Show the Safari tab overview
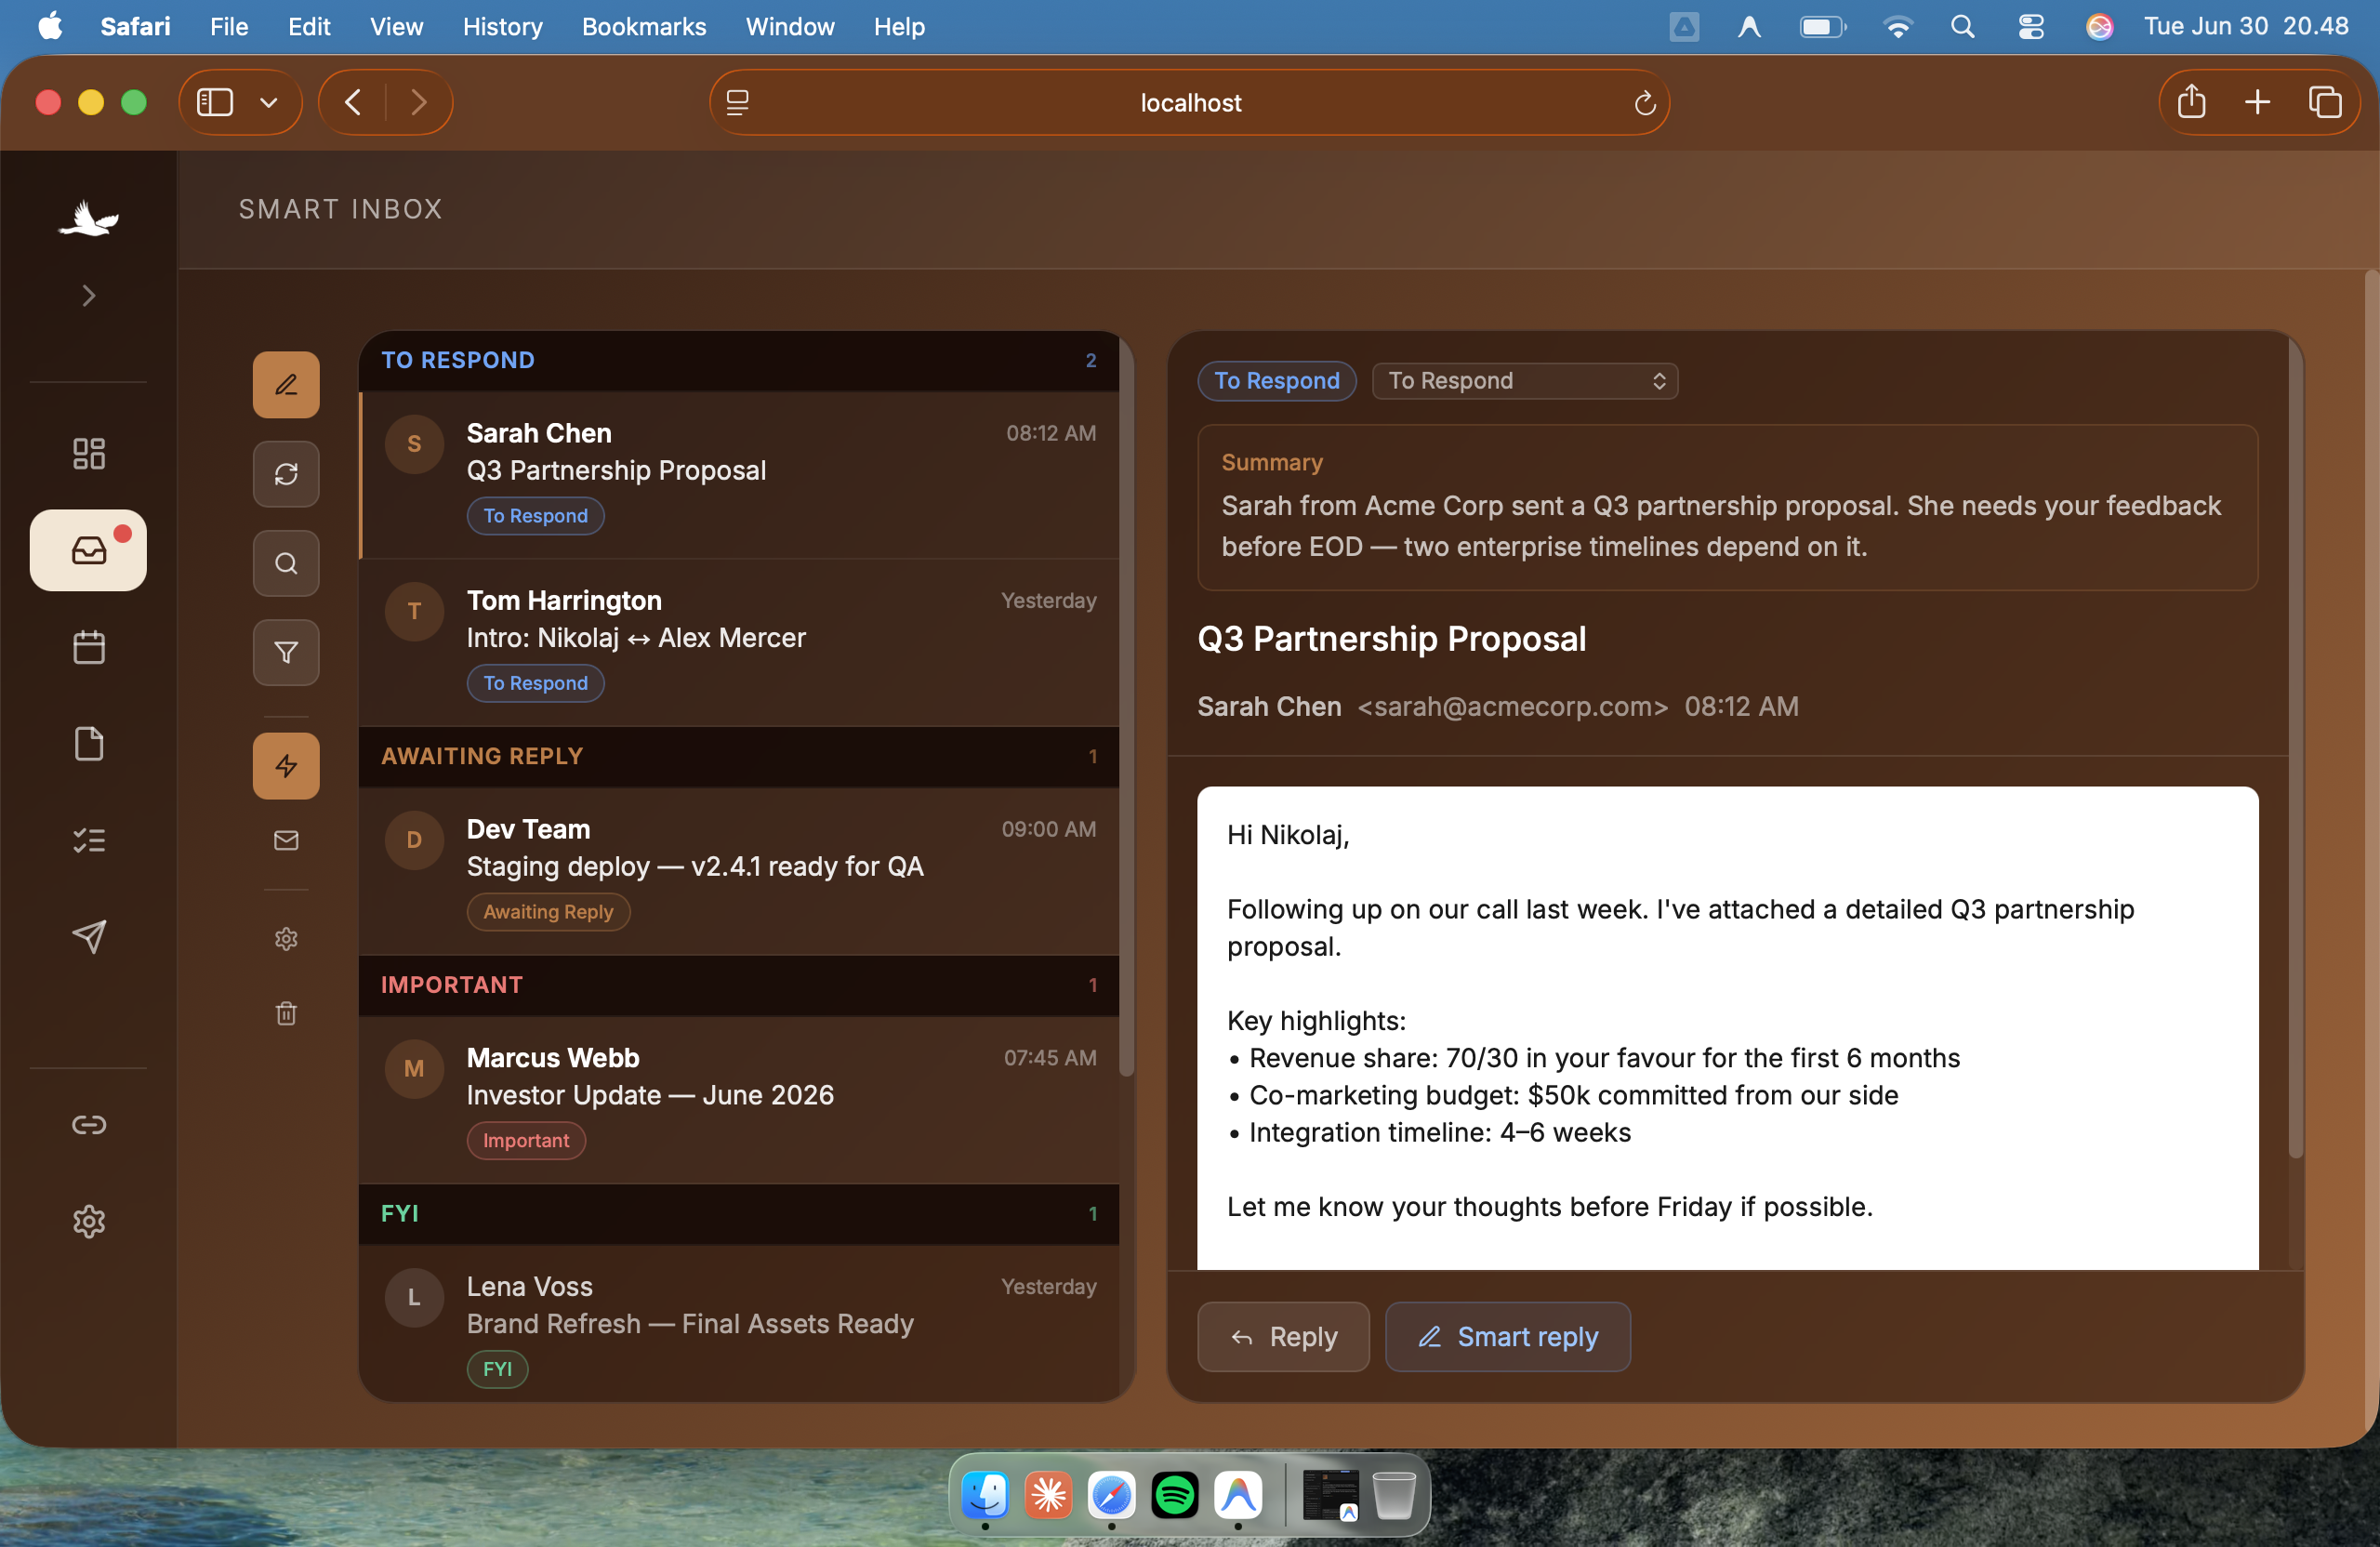The height and width of the screenshot is (1547, 2380). click(x=2324, y=103)
